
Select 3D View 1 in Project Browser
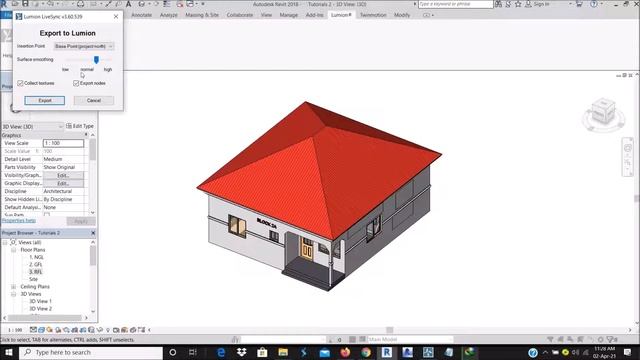pyautogui.click(x=40, y=301)
